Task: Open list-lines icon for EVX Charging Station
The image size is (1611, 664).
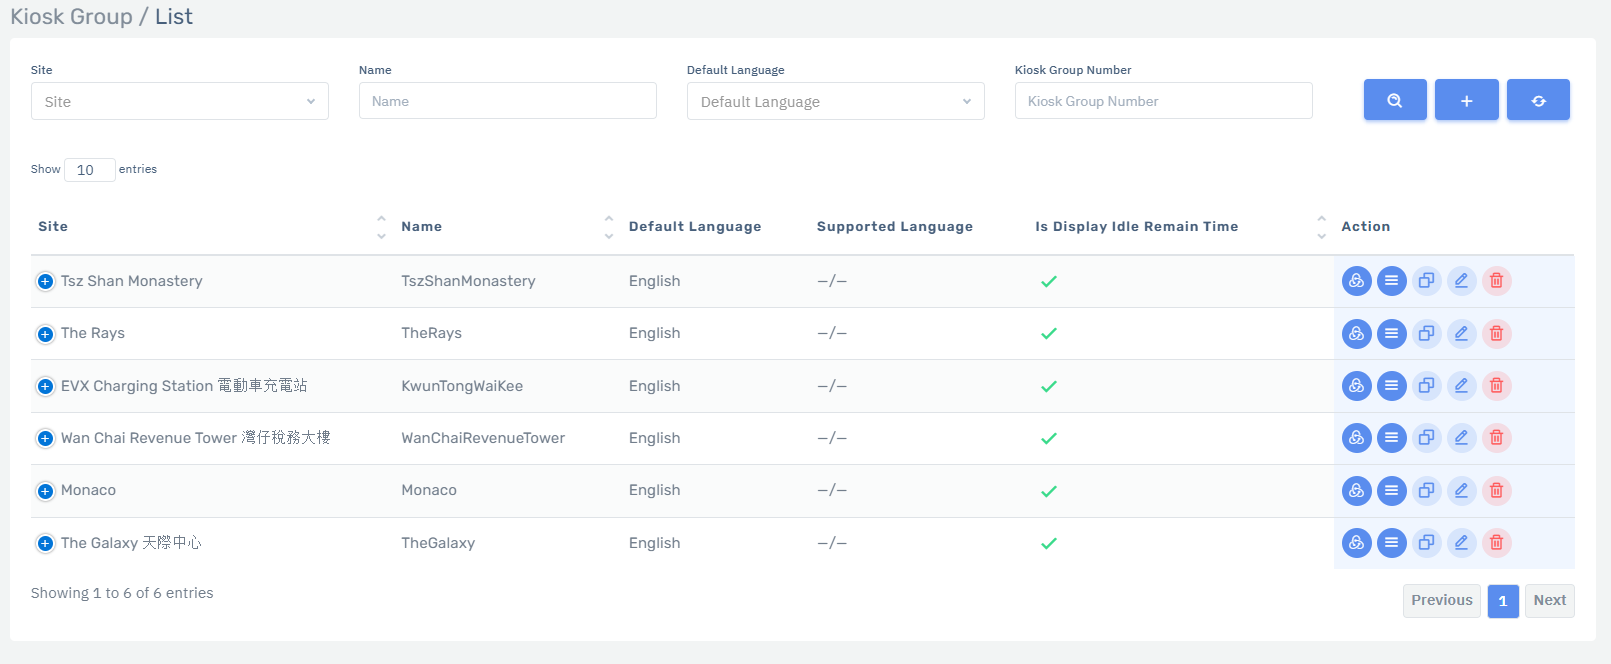Action: (1391, 386)
